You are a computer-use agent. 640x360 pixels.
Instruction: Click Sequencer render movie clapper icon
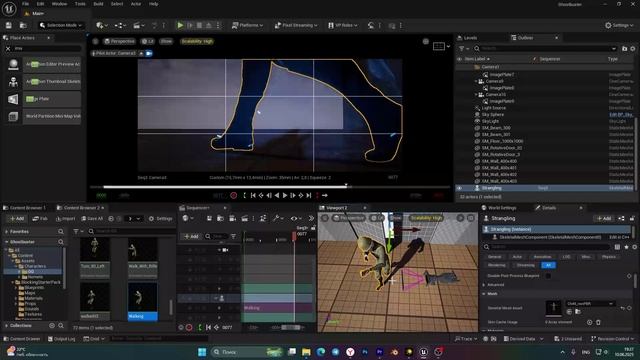(244, 219)
